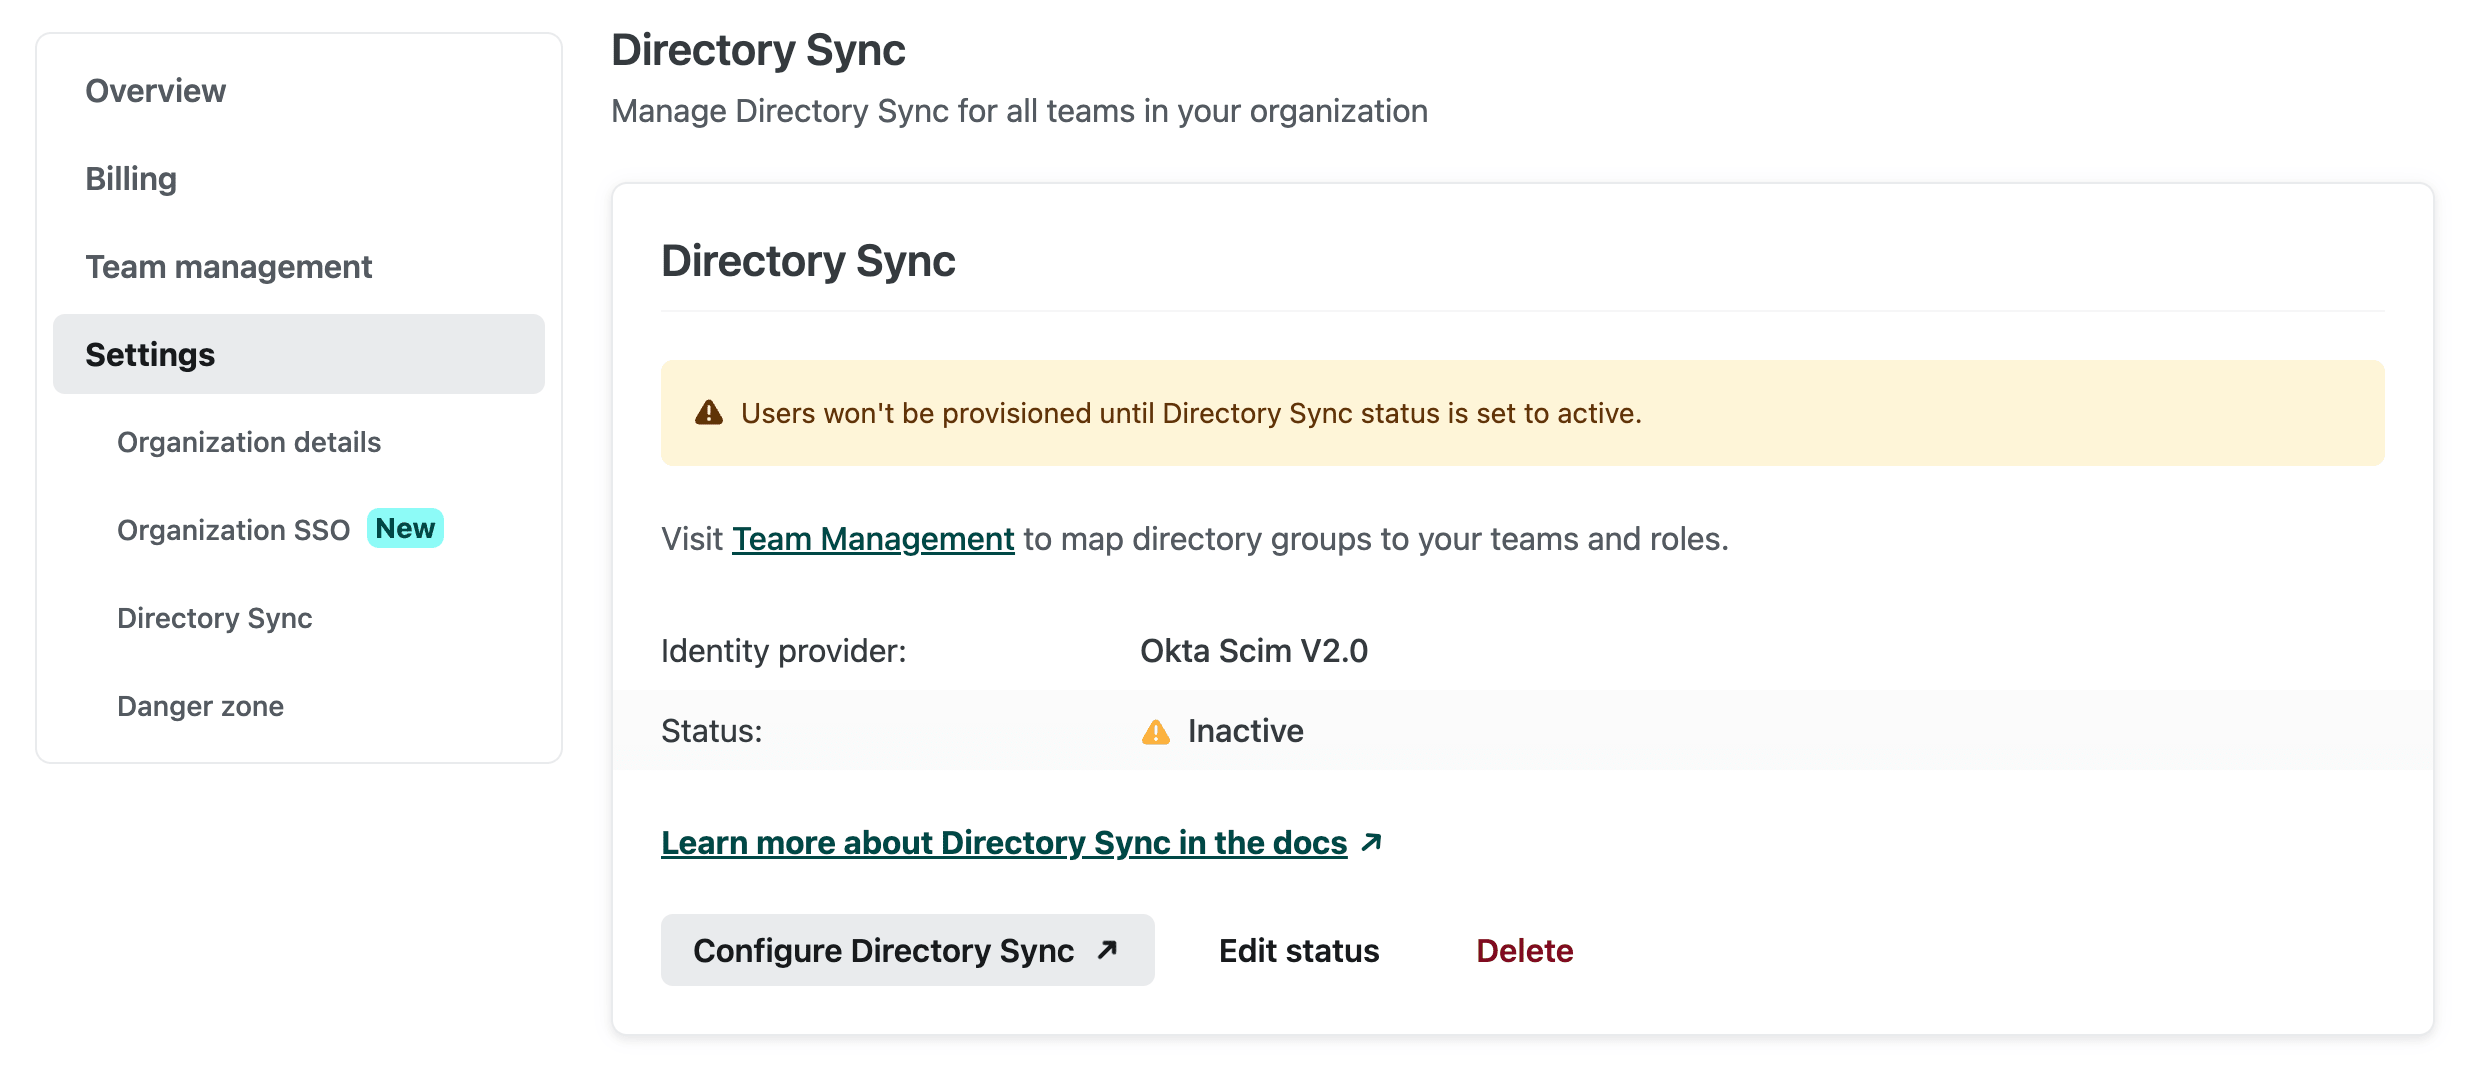Open the Overview menu item

[155, 91]
